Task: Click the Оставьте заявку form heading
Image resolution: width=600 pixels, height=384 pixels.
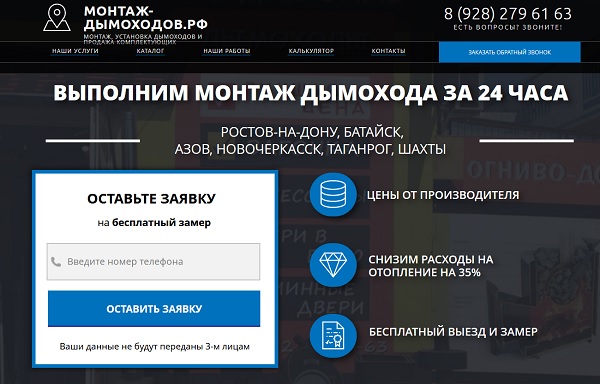Action: (152, 199)
